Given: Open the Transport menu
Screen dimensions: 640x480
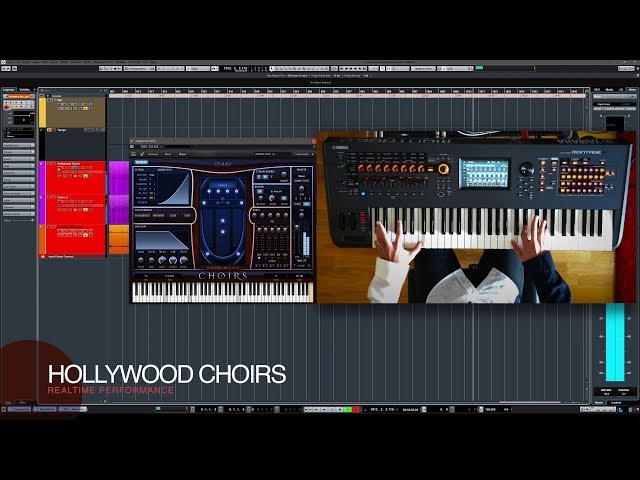Looking at the screenshot, I should pos(76,62).
